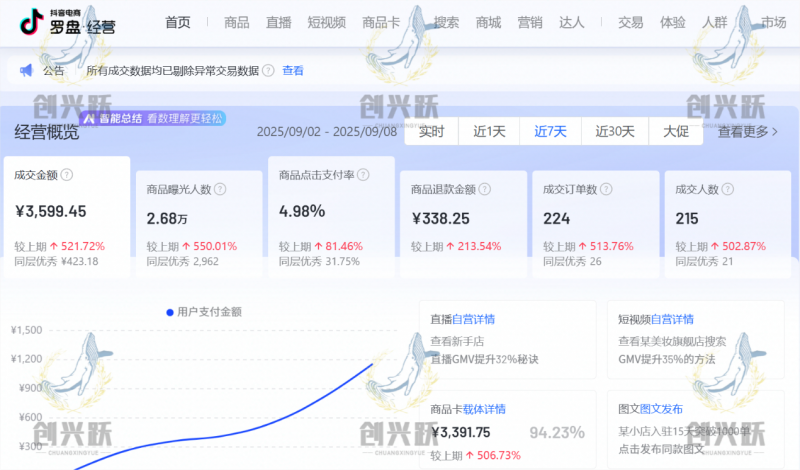Viewport: 800px width, 470px height.
Task: Click help icon beside 成交金额
Action: (x=67, y=174)
